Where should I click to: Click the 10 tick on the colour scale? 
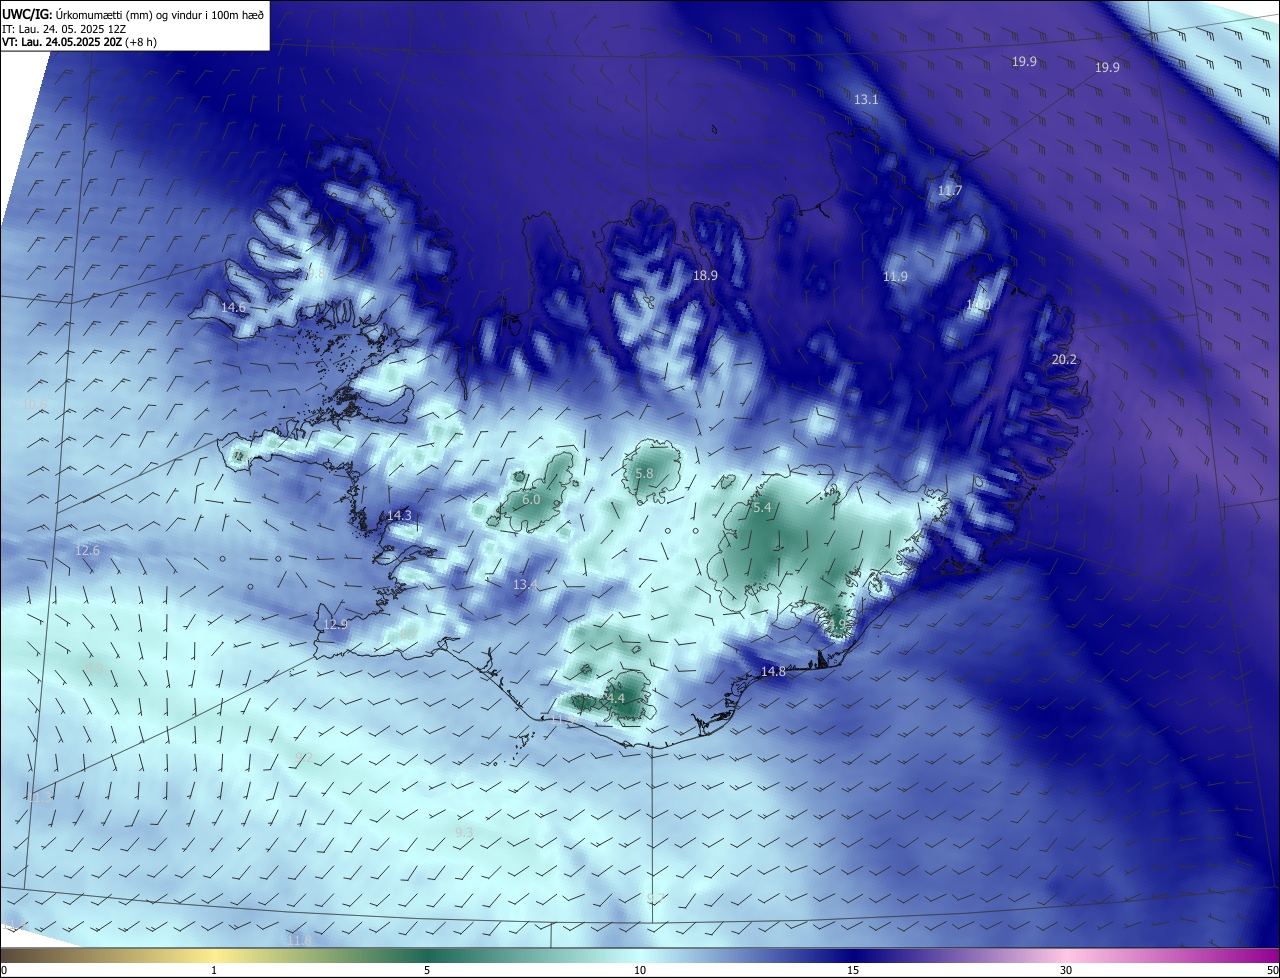pos(640,970)
